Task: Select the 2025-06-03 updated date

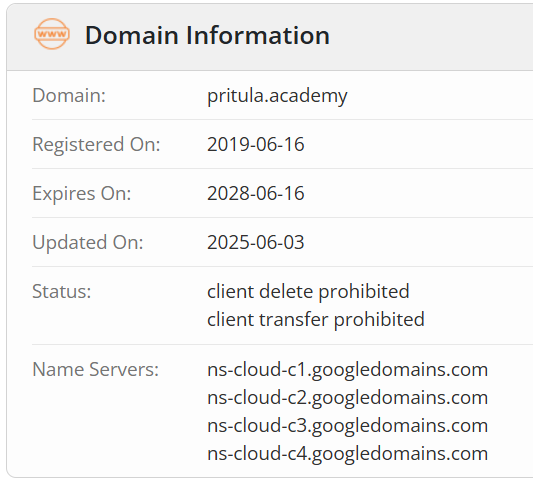Action: tap(256, 242)
